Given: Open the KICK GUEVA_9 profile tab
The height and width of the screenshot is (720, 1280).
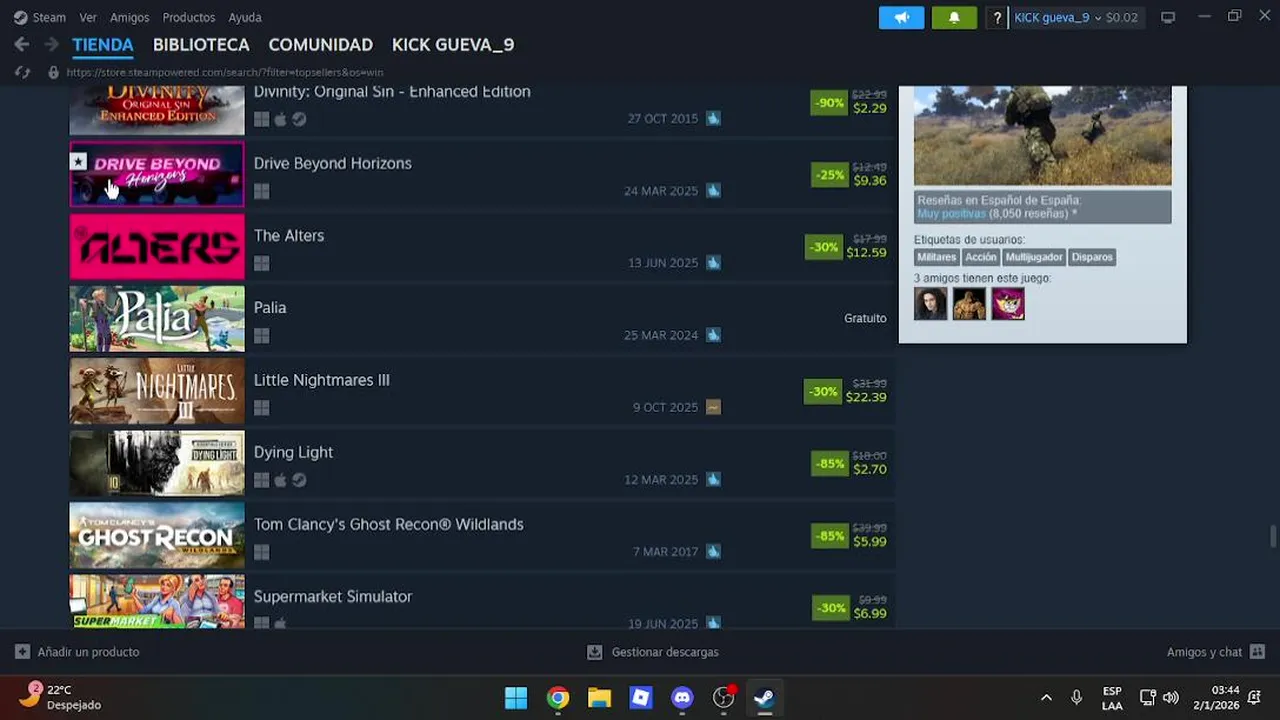Looking at the screenshot, I should (x=453, y=45).
